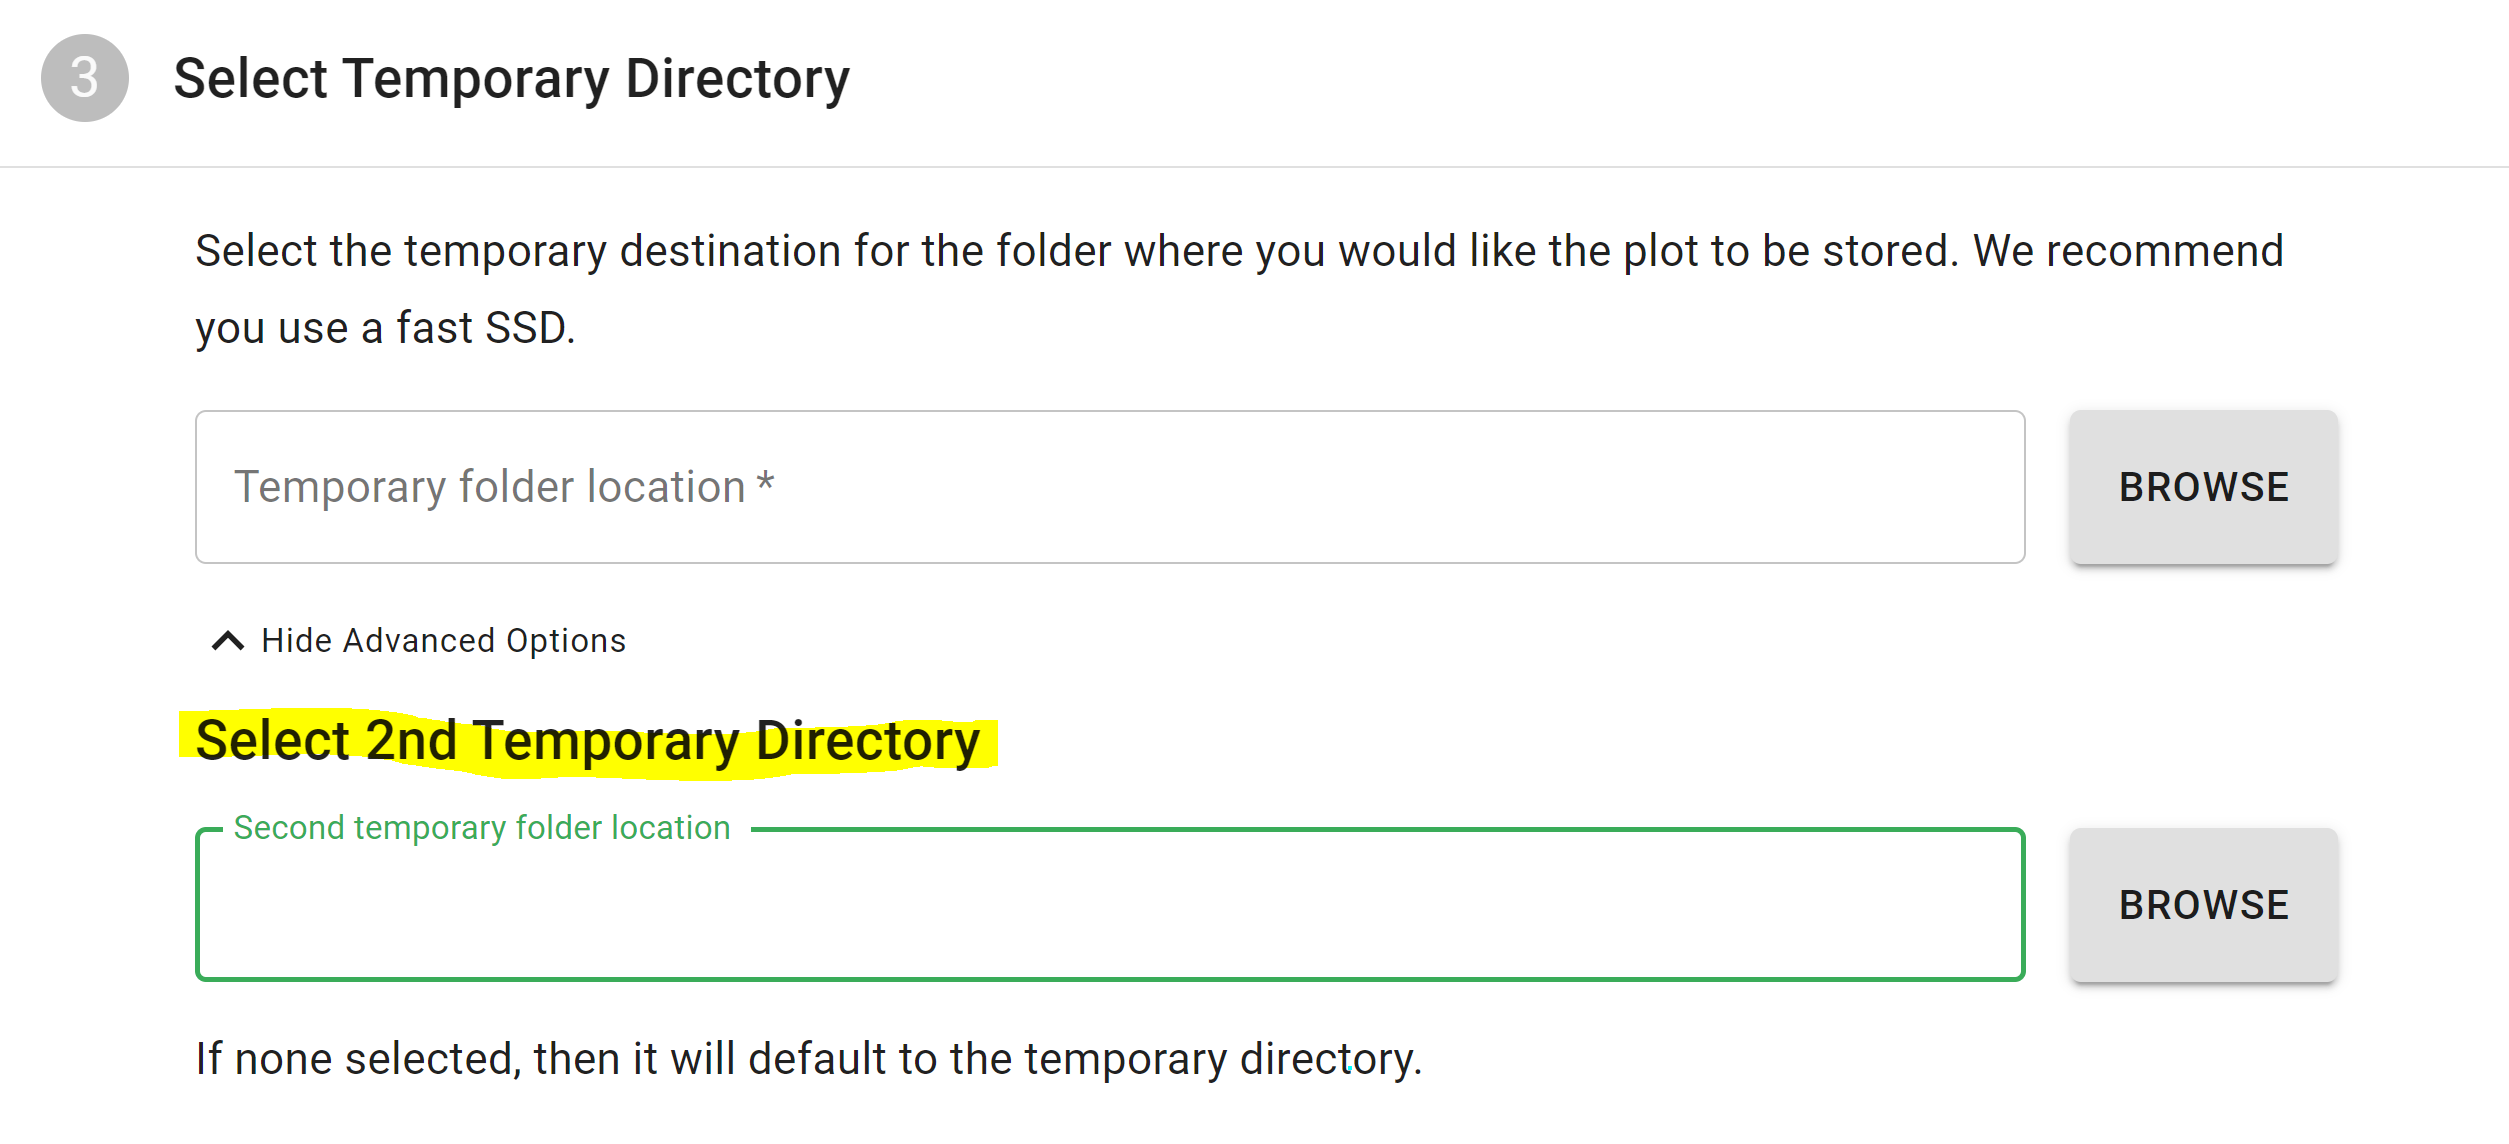
Task: Click the word BROWSE on the upper button
Action: (2204, 487)
